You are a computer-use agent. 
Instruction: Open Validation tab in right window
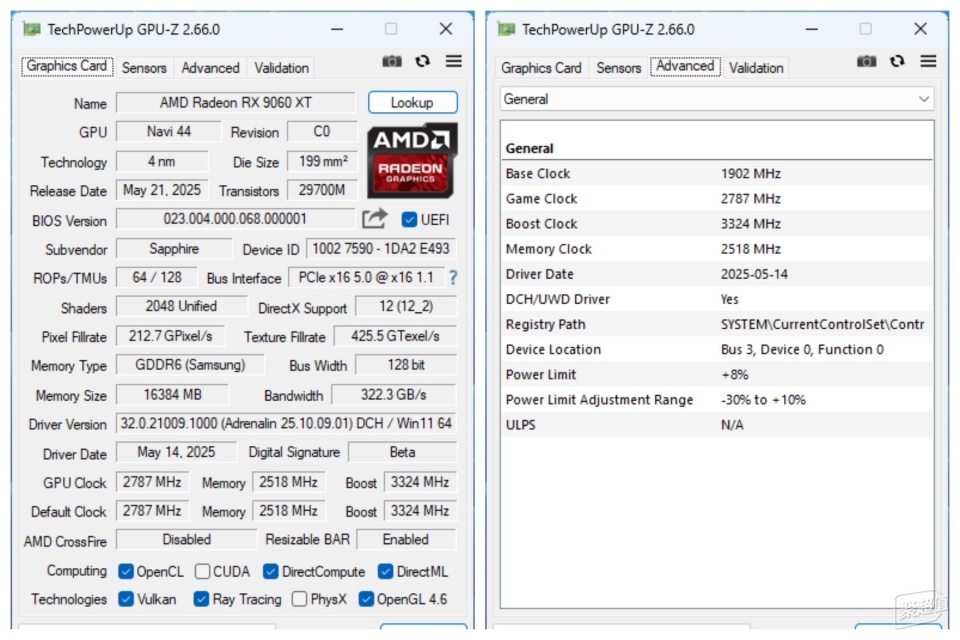756,68
